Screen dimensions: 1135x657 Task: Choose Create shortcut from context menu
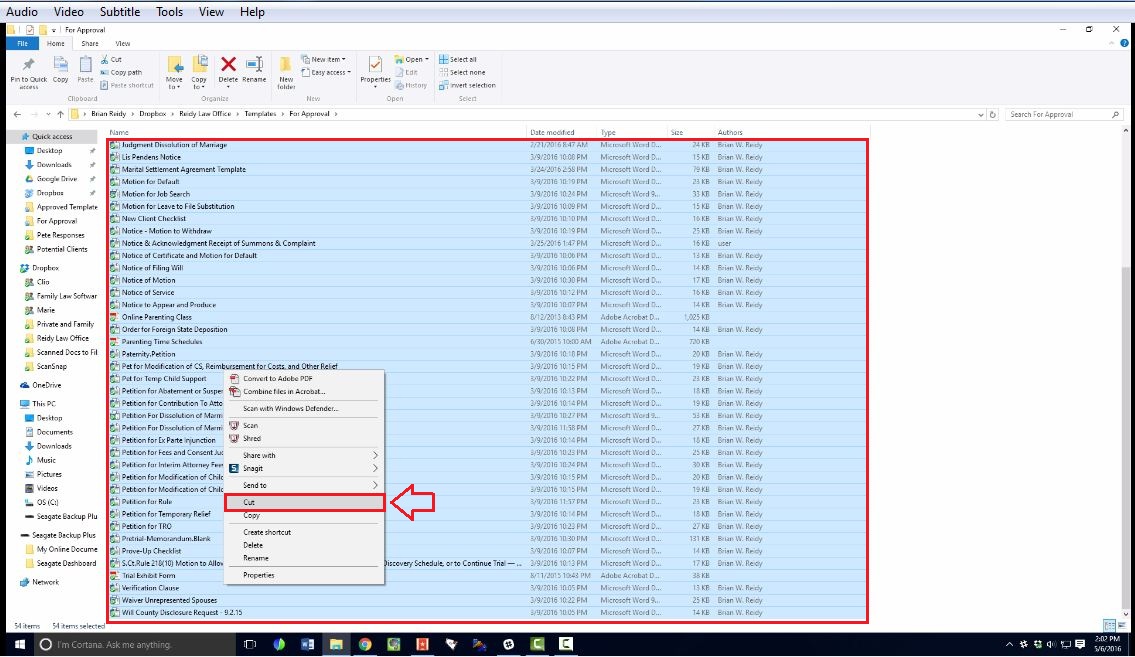(304, 532)
